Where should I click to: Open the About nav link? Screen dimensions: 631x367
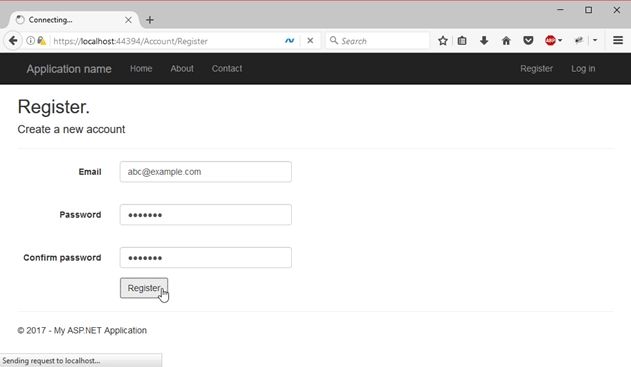point(182,69)
